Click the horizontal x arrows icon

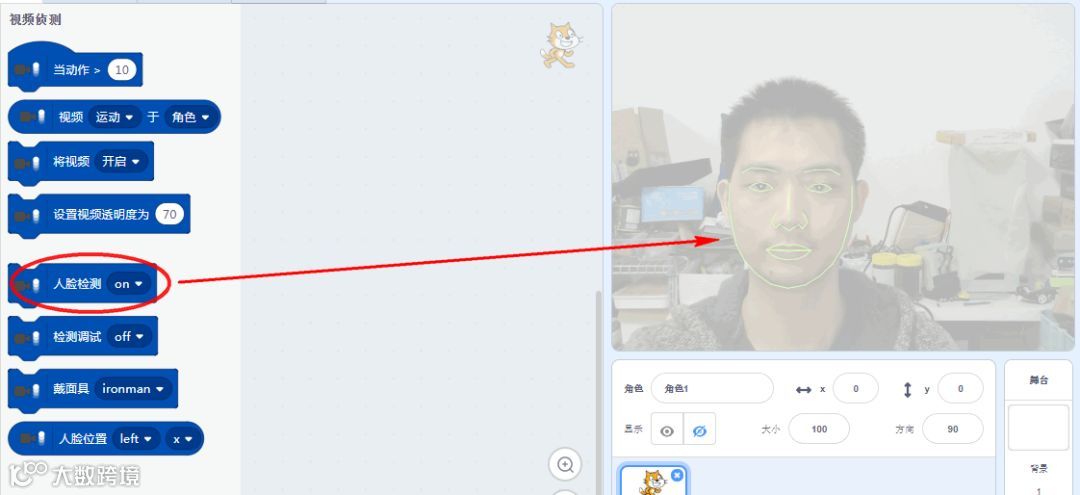[x=803, y=389]
